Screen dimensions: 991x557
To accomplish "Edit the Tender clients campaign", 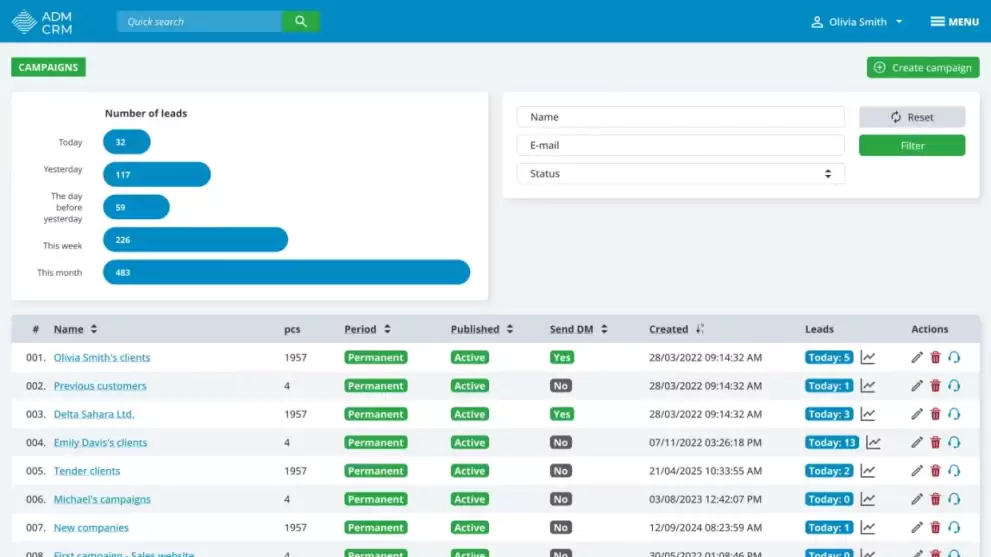I will point(916,471).
